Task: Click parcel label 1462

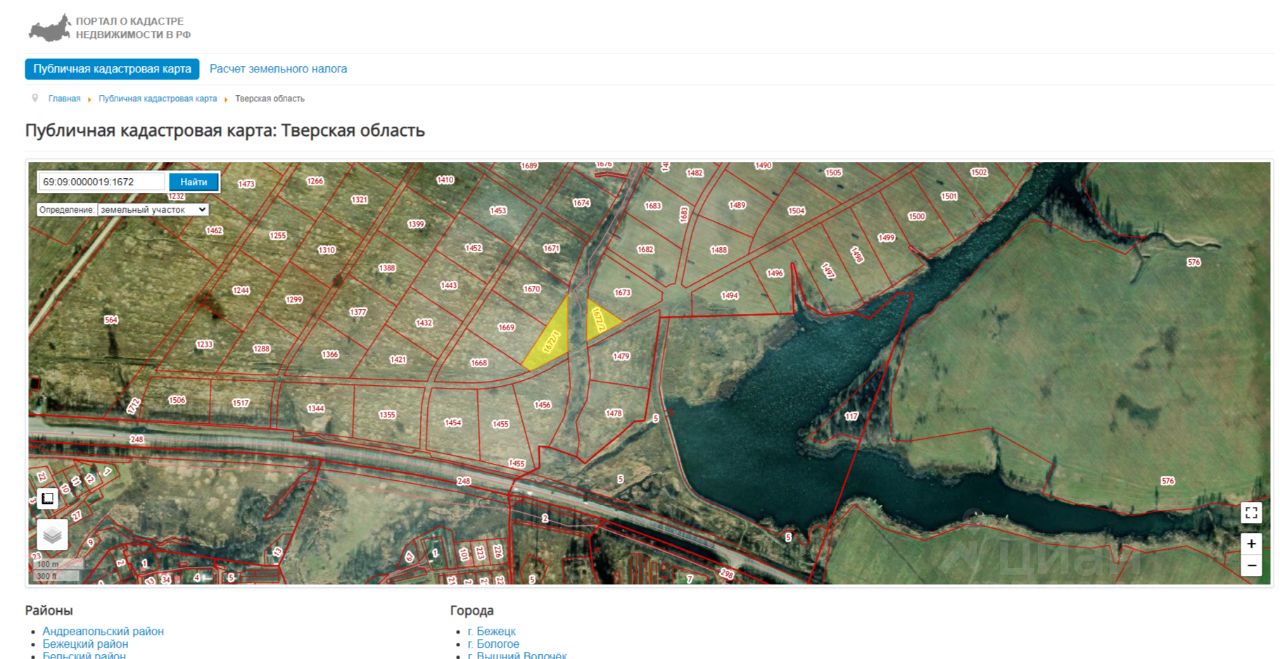Action: [214, 231]
